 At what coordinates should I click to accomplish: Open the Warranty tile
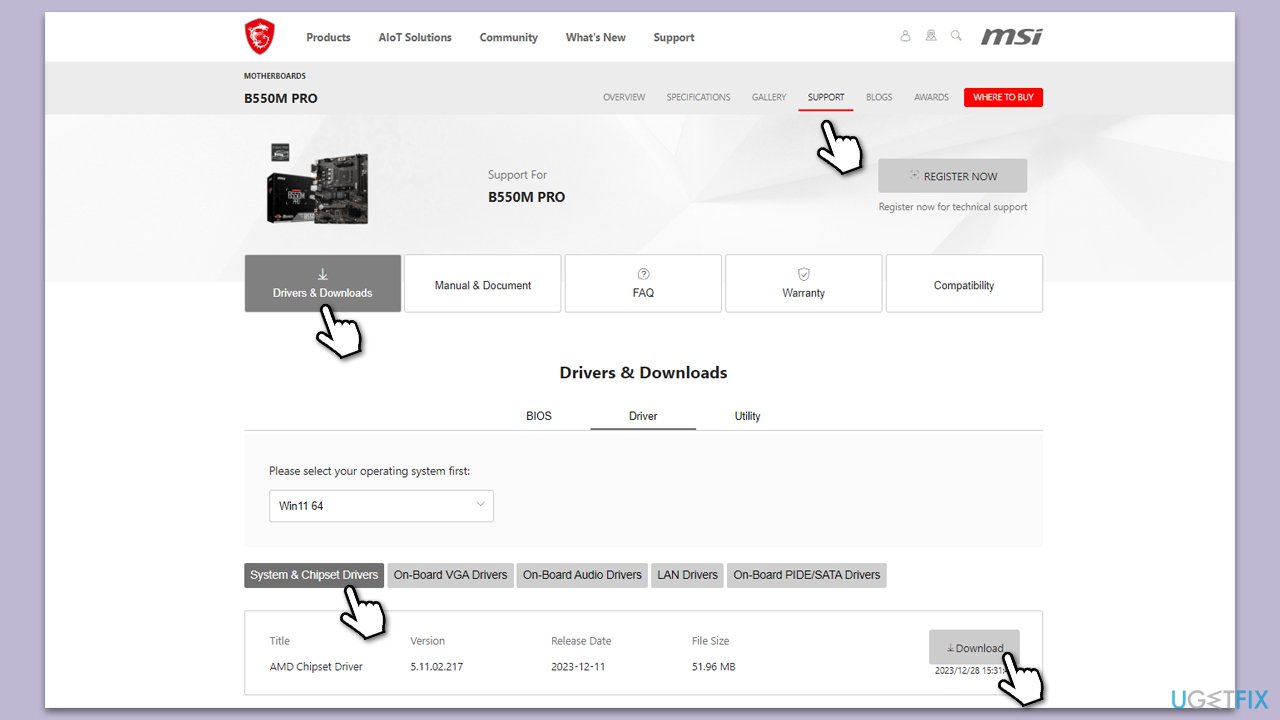click(804, 283)
